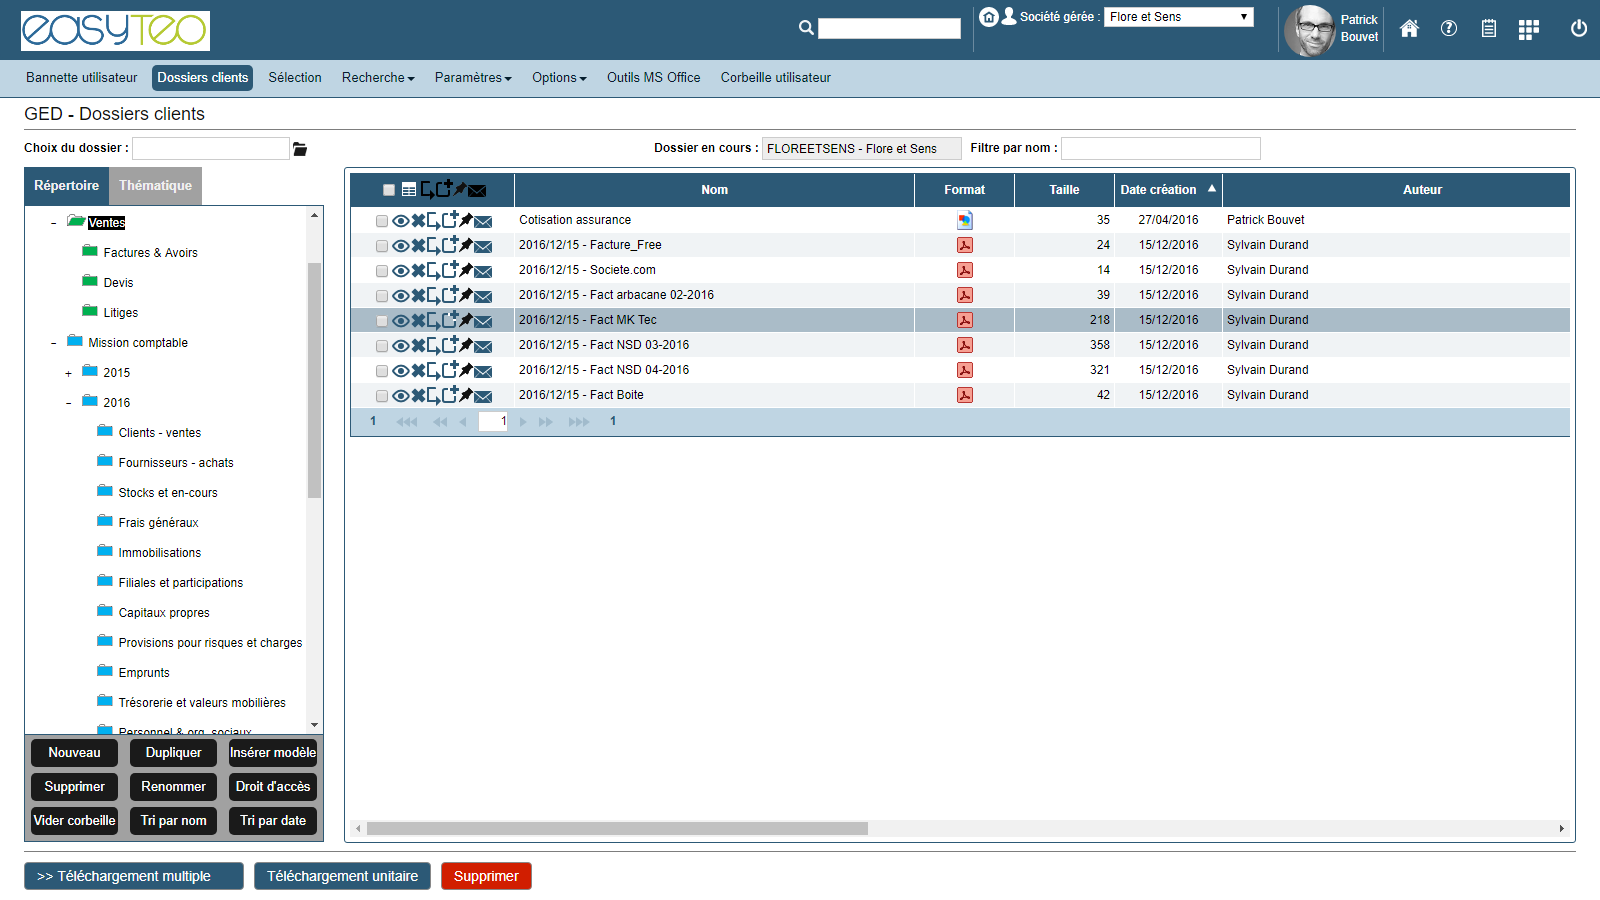Open the help question mark icon
The image size is (1600, 900).
tap(1448, 29)
